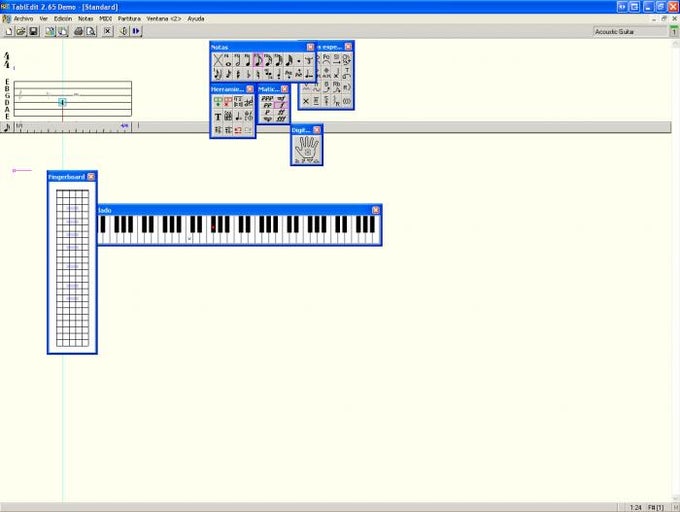Open the Partitura menu
The width and height of the screenshot is (680, 512).
tap(129, 19)
